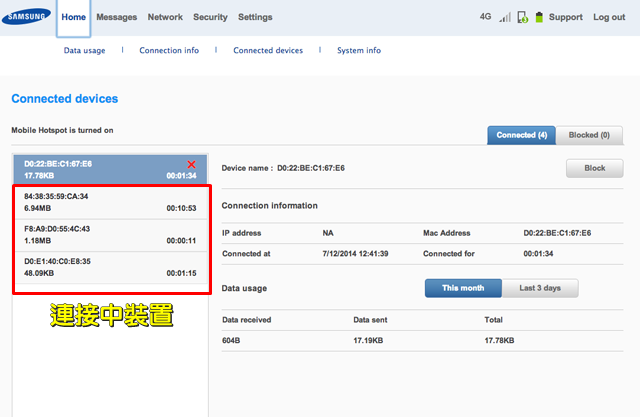Click the Connected at timestamp 7/12/2014 12:41:39
The image size is (640, 417).
click(355, 254)
